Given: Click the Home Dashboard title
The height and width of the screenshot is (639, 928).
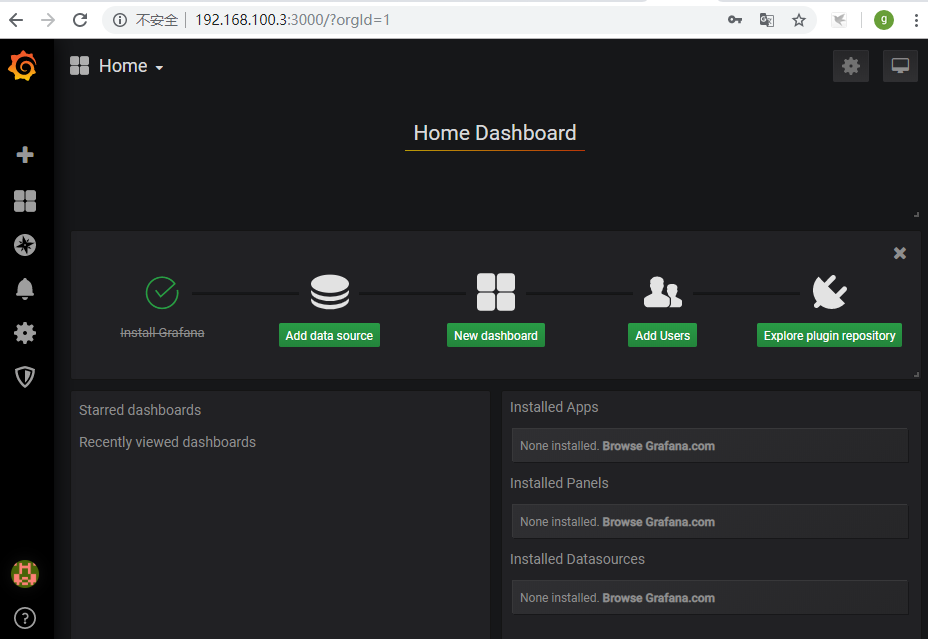Looking at the screenshot, I should [x=495, y=133].
